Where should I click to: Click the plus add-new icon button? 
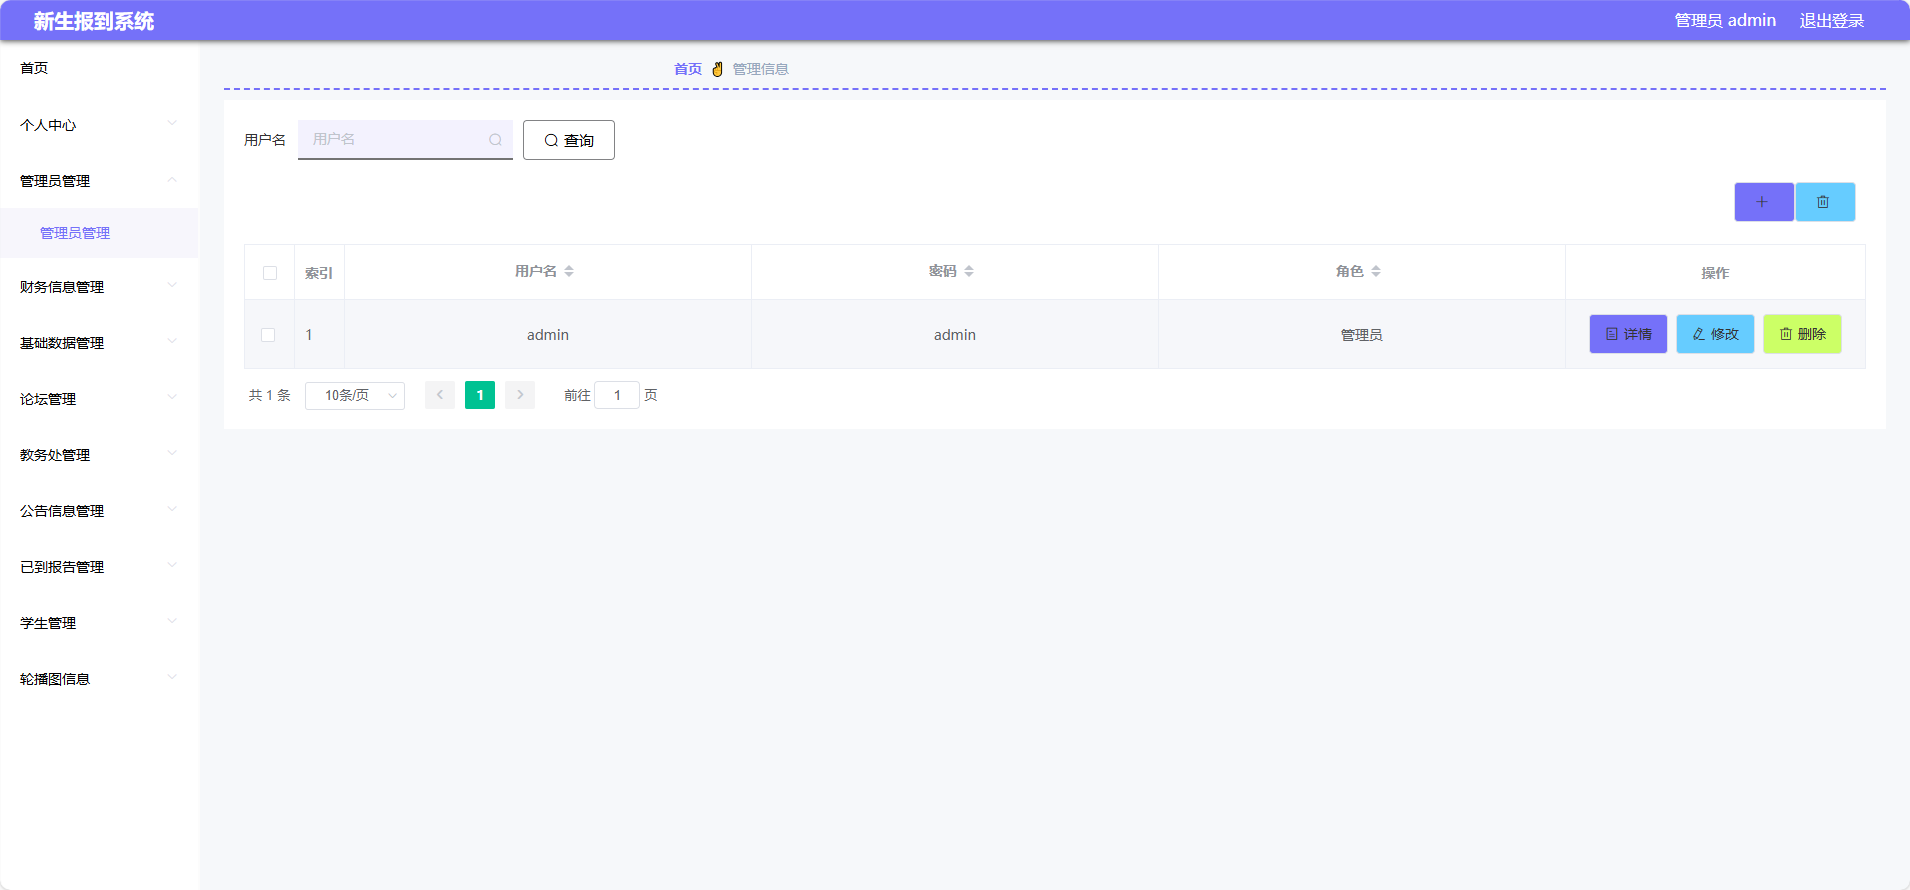1764,202
